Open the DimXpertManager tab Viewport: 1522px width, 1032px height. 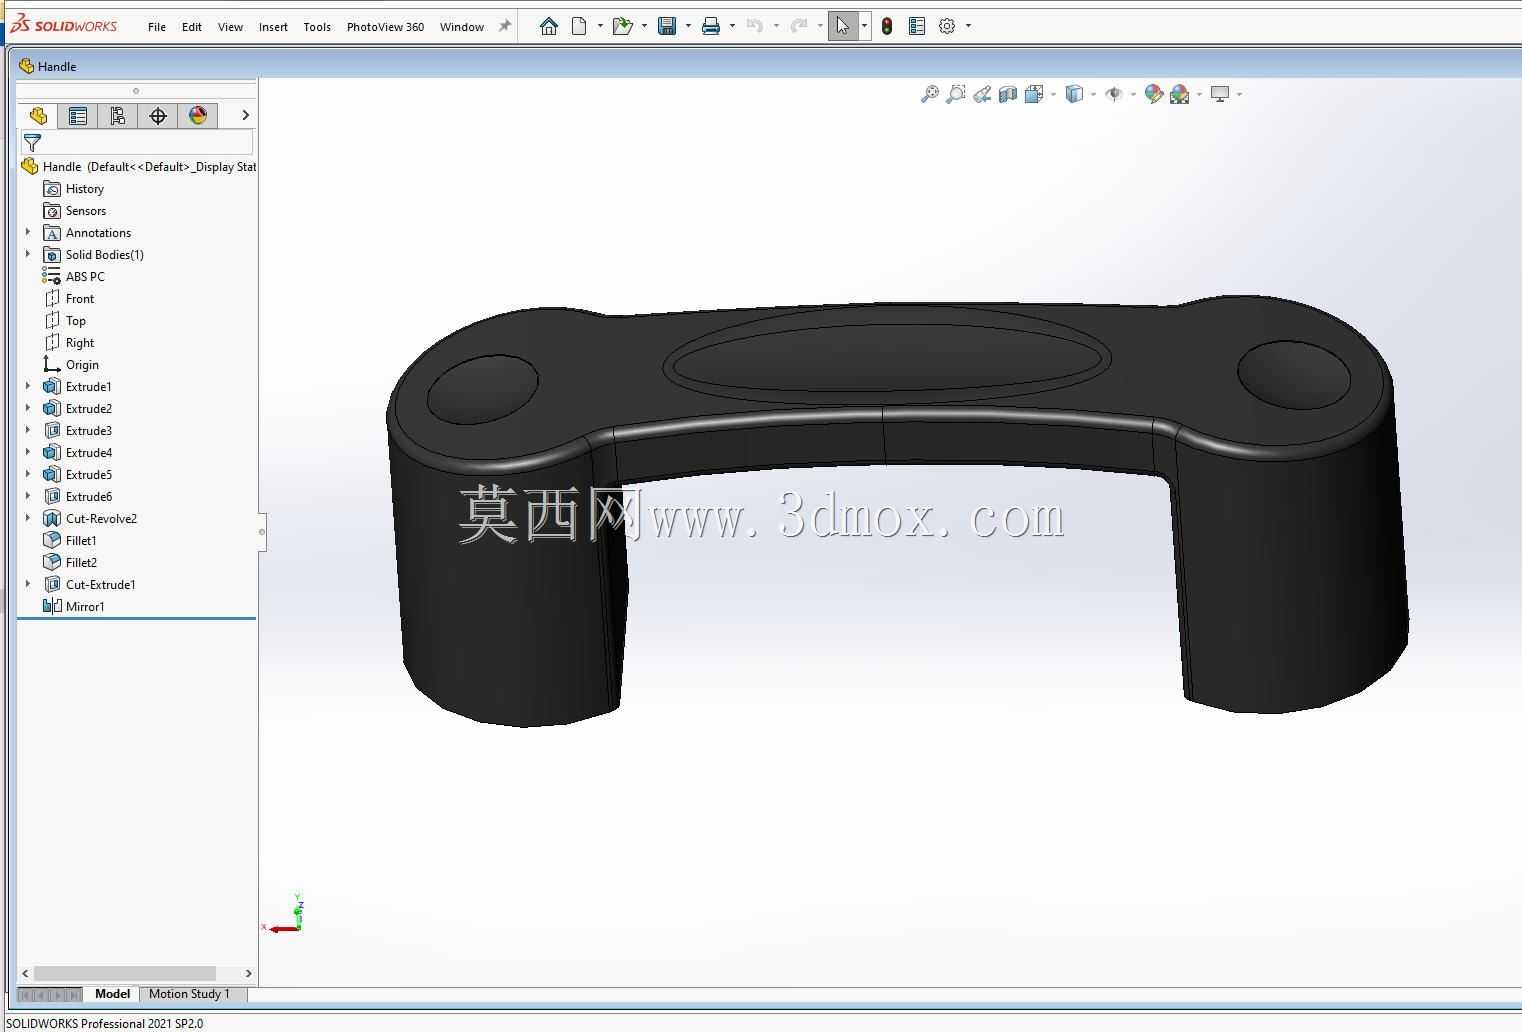coord(158,116)
